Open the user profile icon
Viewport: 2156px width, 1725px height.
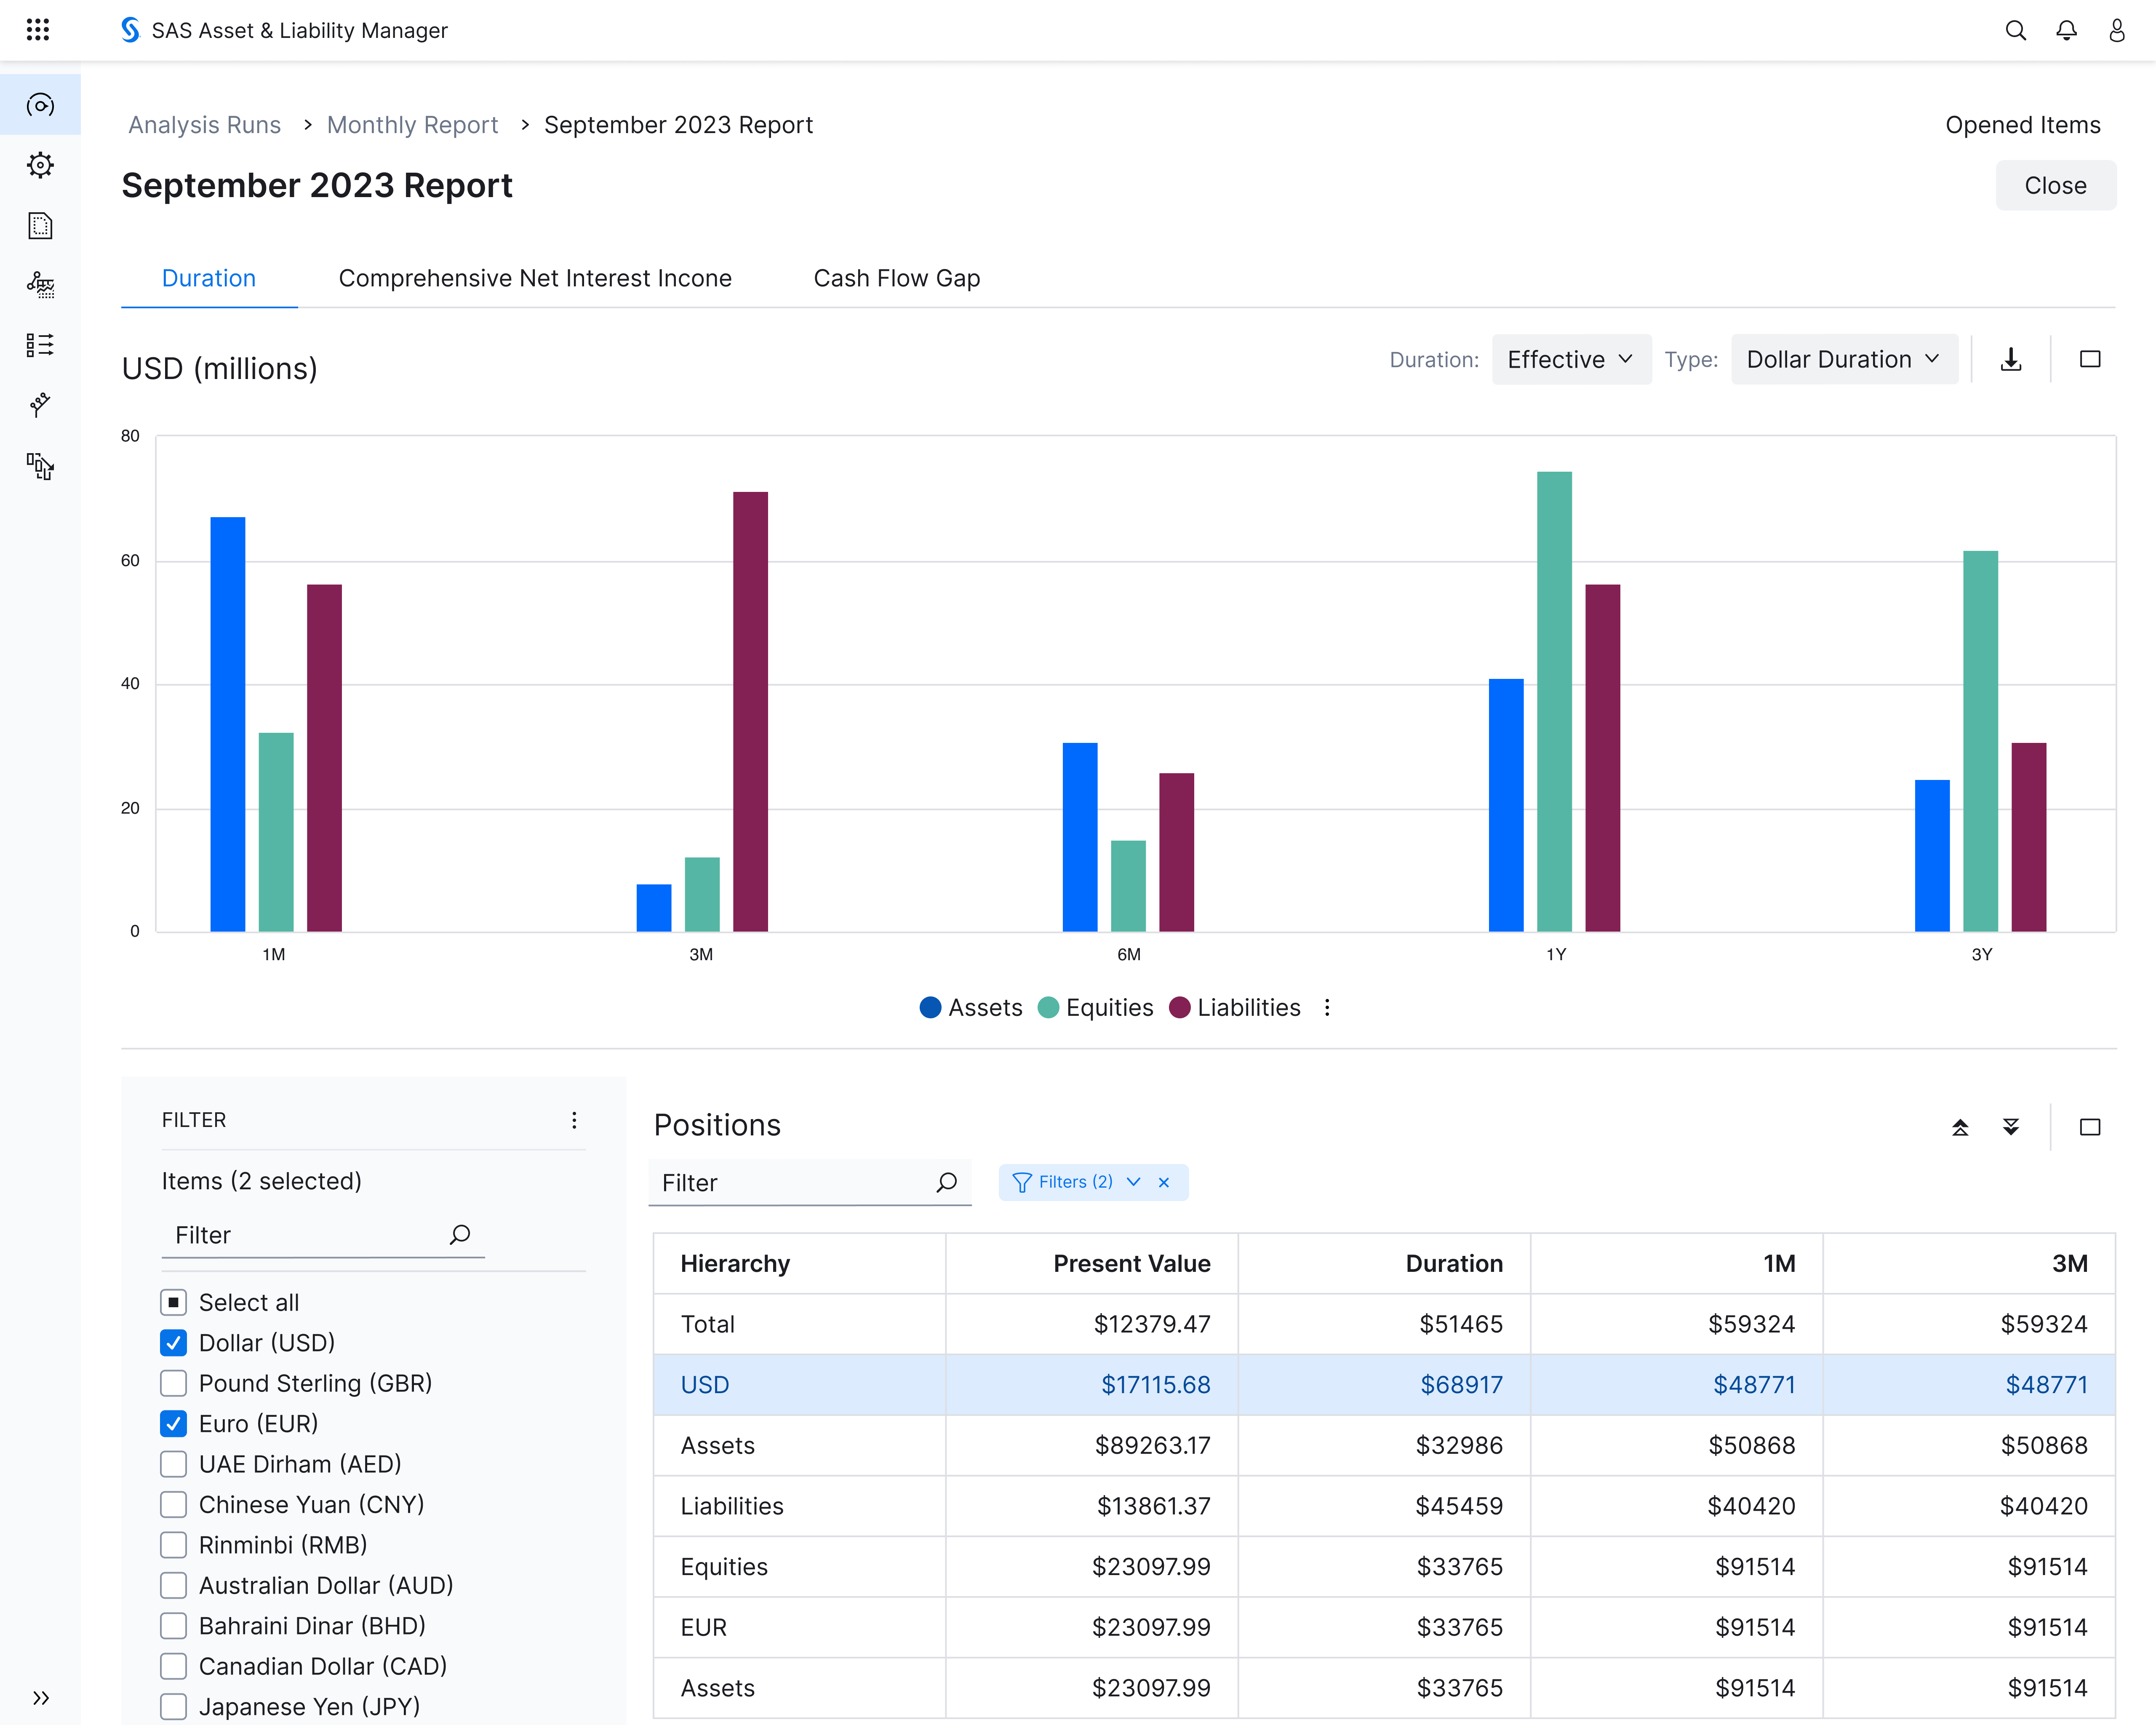pos(2116,30)
